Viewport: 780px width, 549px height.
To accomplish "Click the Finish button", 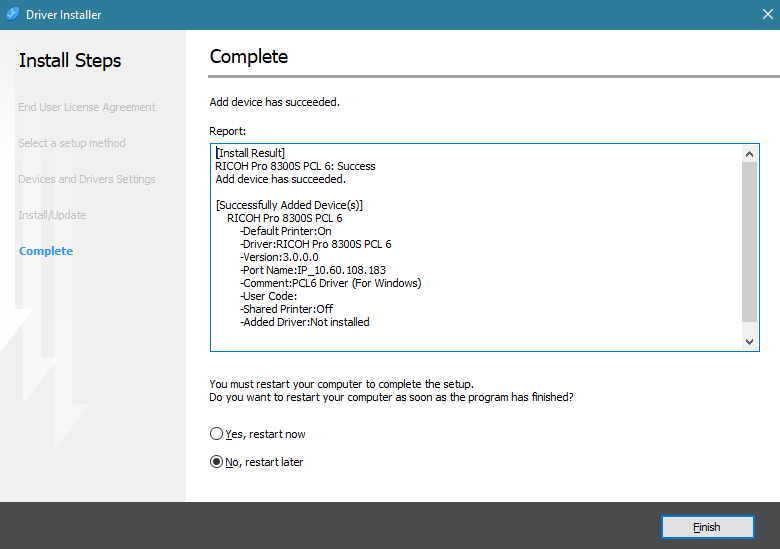I will coord(707,527).
